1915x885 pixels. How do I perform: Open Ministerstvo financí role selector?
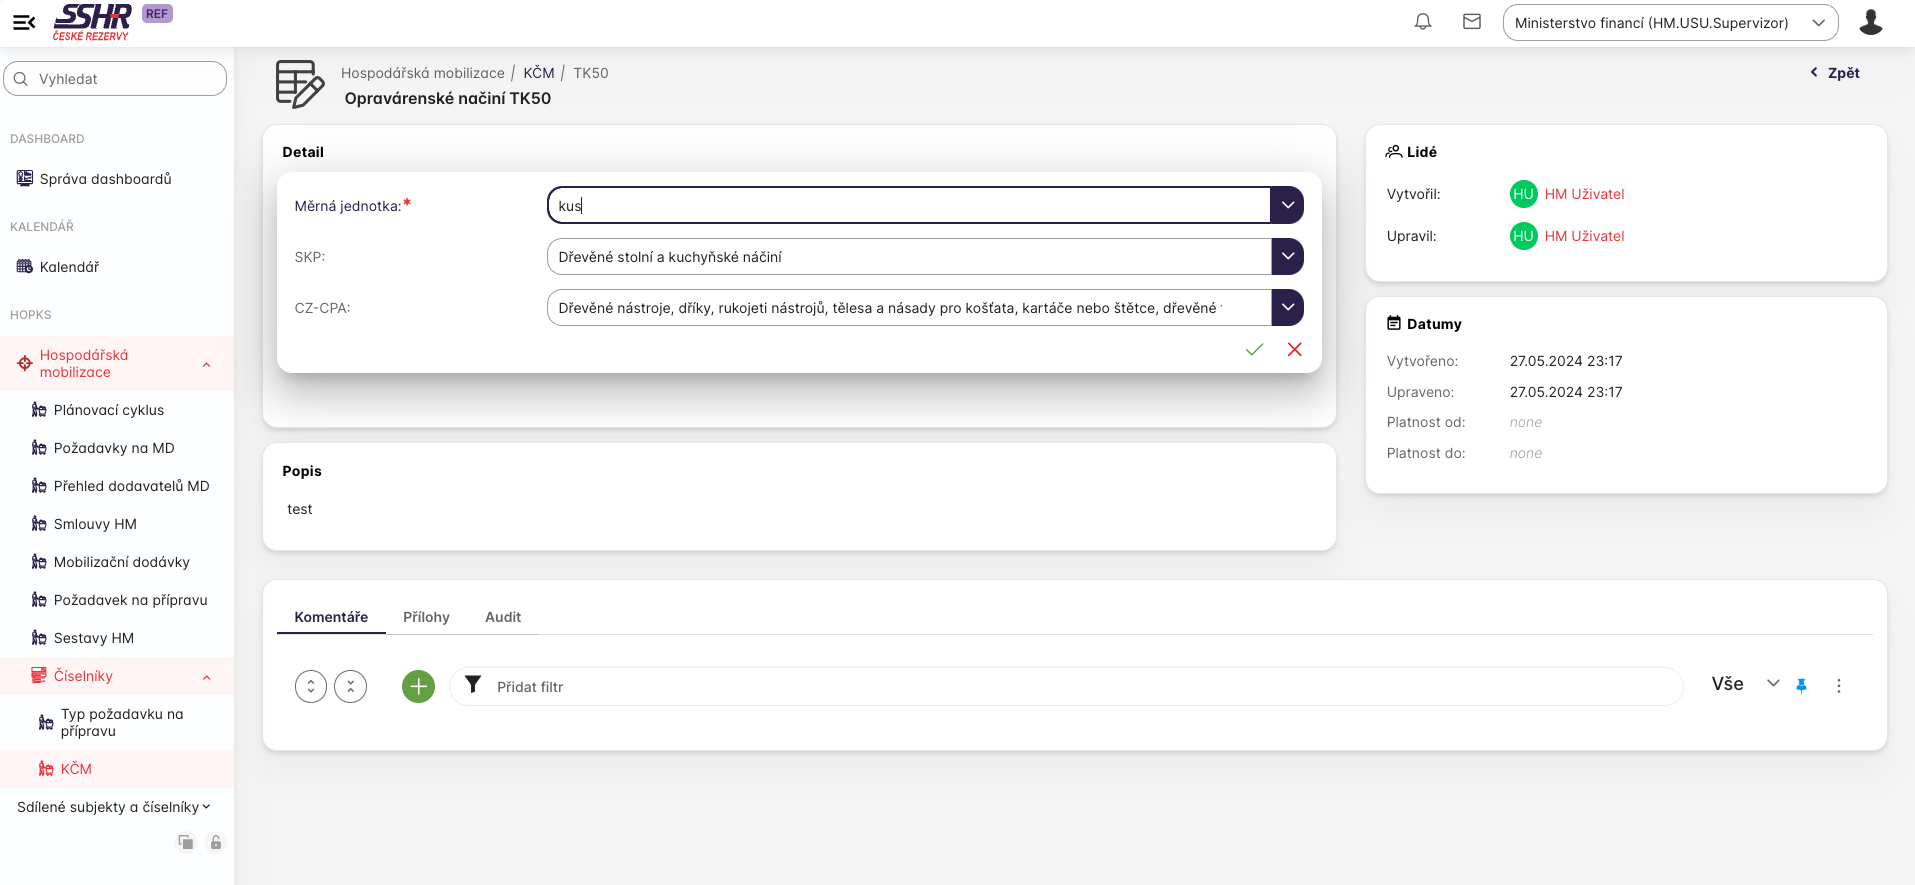(x=1669, y=23)
